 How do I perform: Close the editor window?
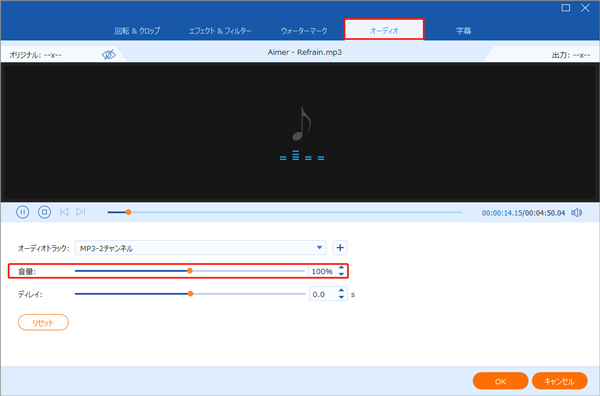click(585, 8)
